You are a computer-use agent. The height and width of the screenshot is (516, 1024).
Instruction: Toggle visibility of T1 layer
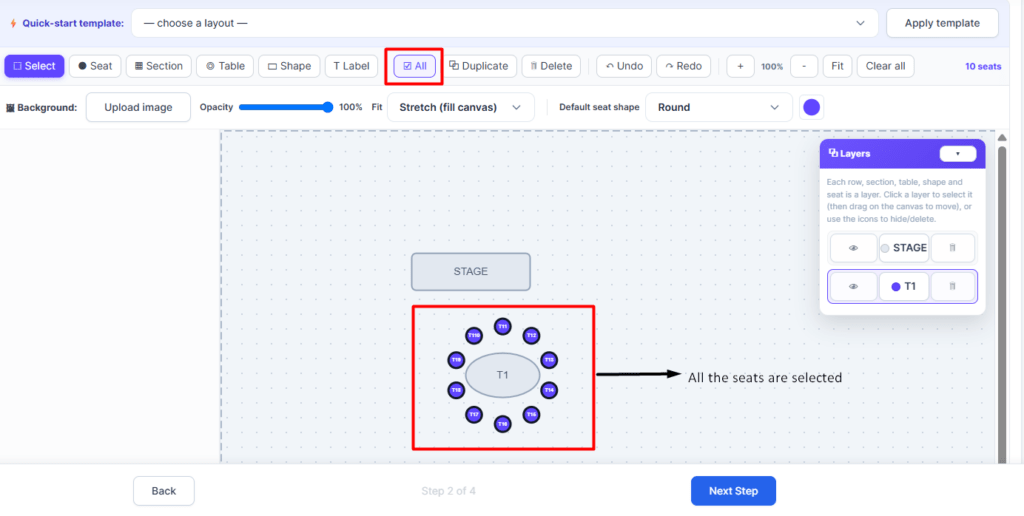tap(854, 286)
